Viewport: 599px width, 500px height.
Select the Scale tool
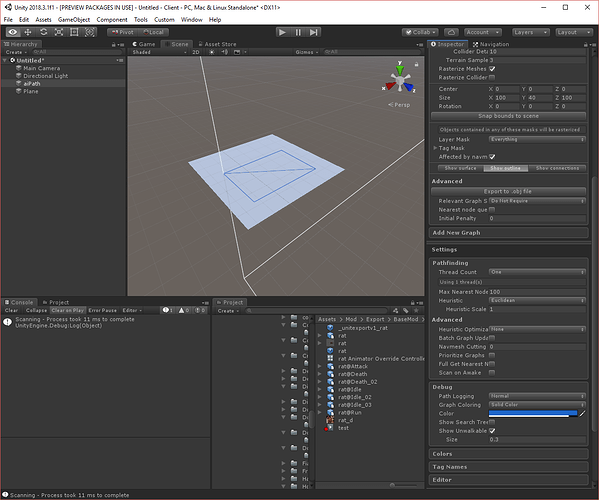59,32
